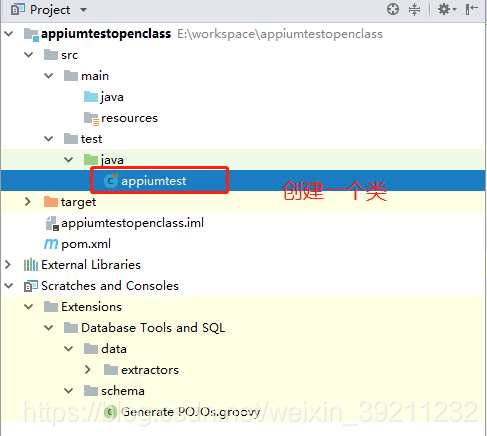Open the Project view dropdown
Image resolution: width=487 pixels, height=436 pixels.
(x=83, y=10)
